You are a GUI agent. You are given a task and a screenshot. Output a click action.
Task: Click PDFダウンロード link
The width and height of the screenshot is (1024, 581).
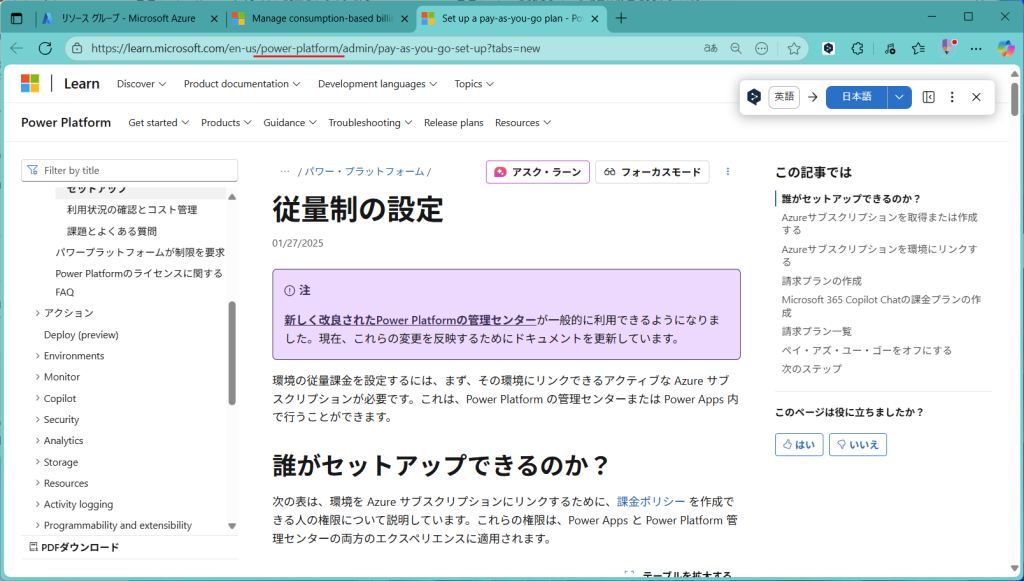click(x=74, y=547)
